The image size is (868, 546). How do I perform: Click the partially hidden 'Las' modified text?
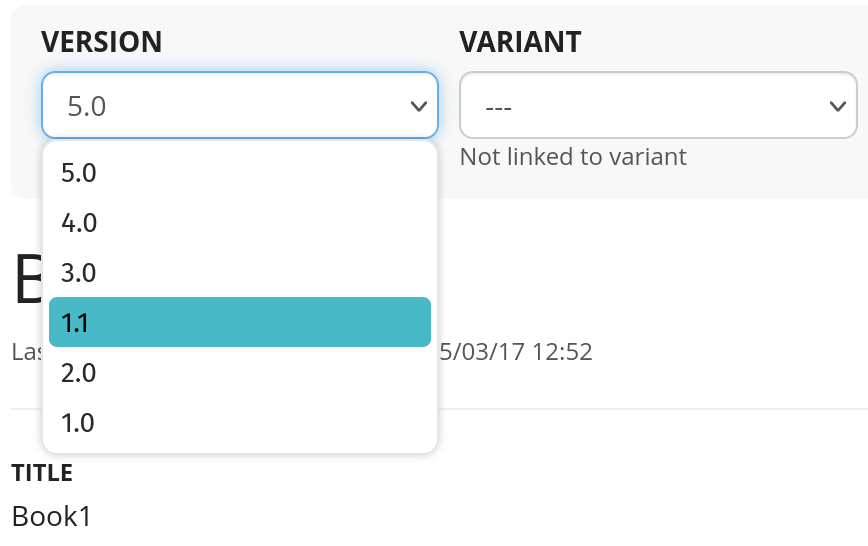25,352
